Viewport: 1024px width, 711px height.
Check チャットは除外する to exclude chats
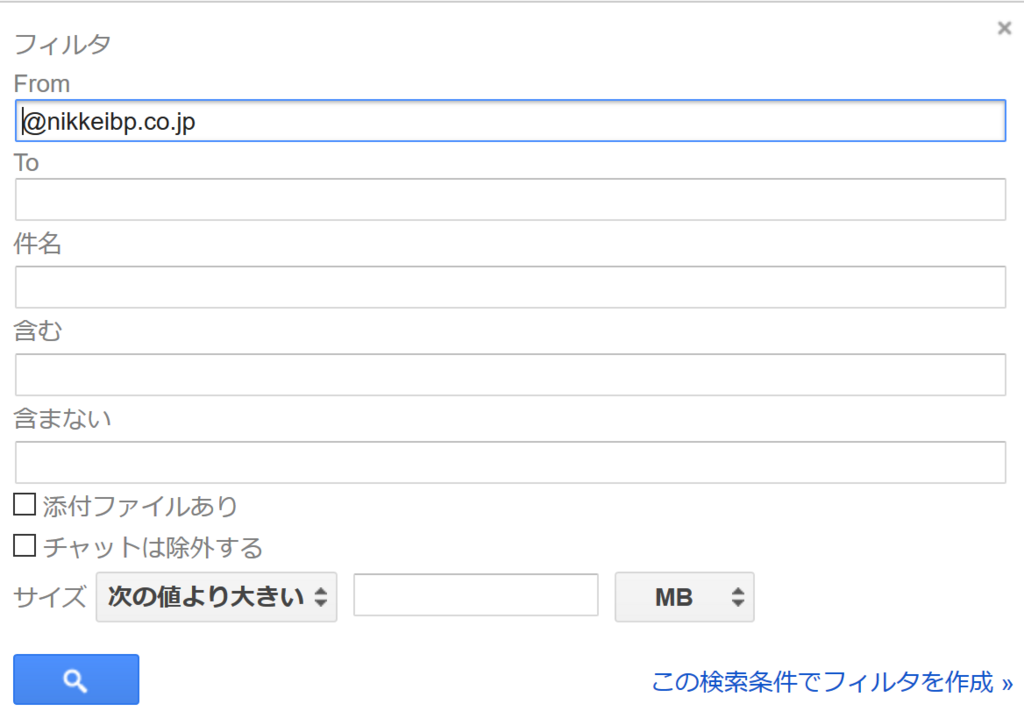click(24, 544)
